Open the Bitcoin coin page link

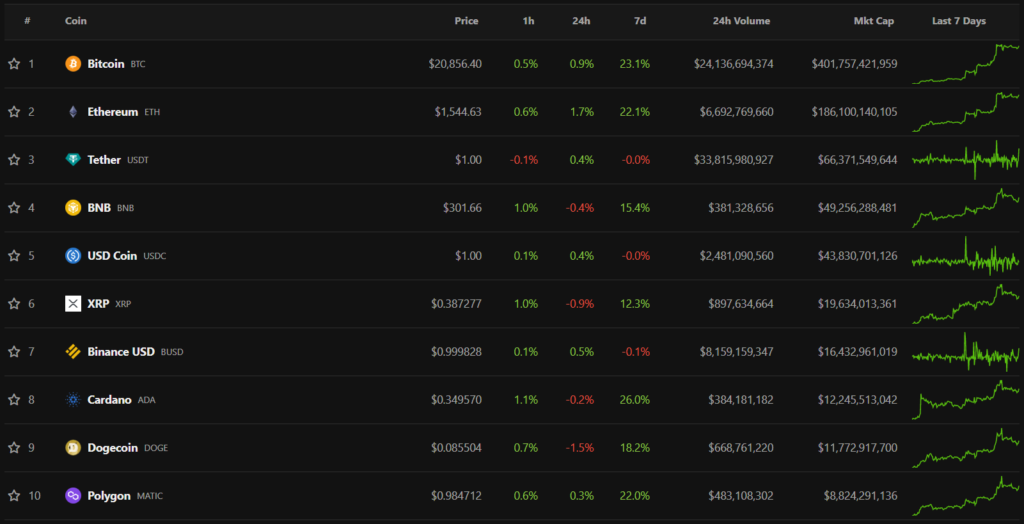click(106, 64)
